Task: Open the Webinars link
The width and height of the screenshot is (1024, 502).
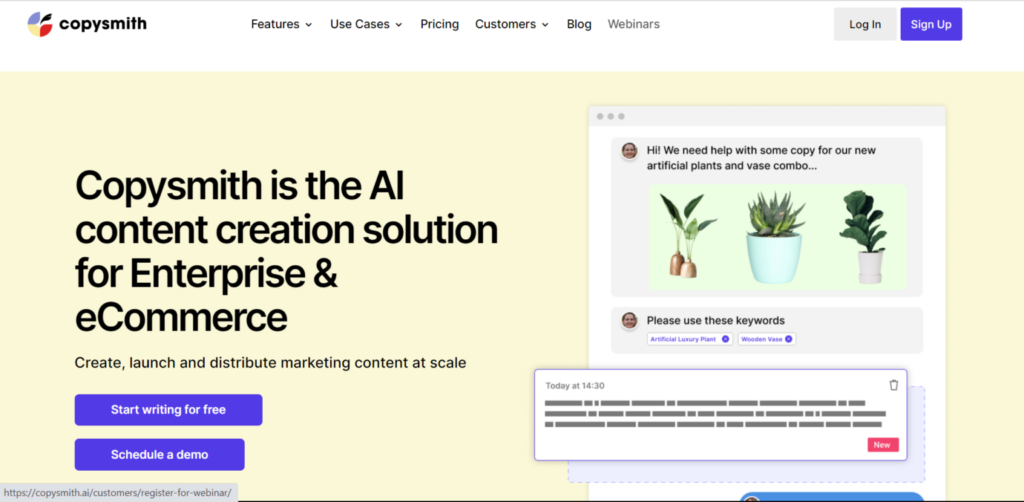Action: pyautogui.click(x=633, y=24)
